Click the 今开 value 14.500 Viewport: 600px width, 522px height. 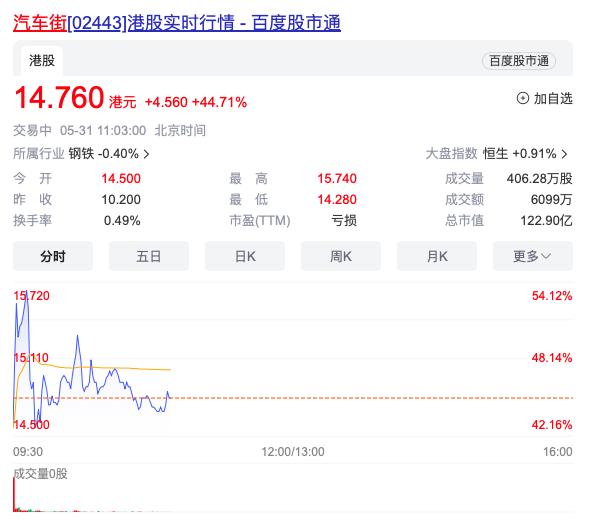click(121, 178)
